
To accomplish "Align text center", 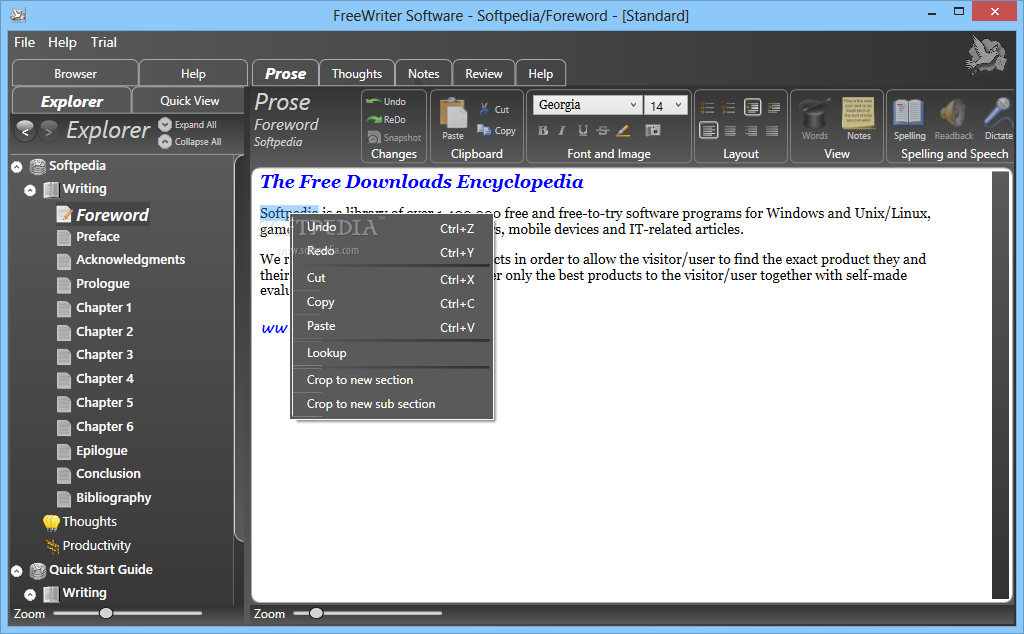I will (730, 131).
